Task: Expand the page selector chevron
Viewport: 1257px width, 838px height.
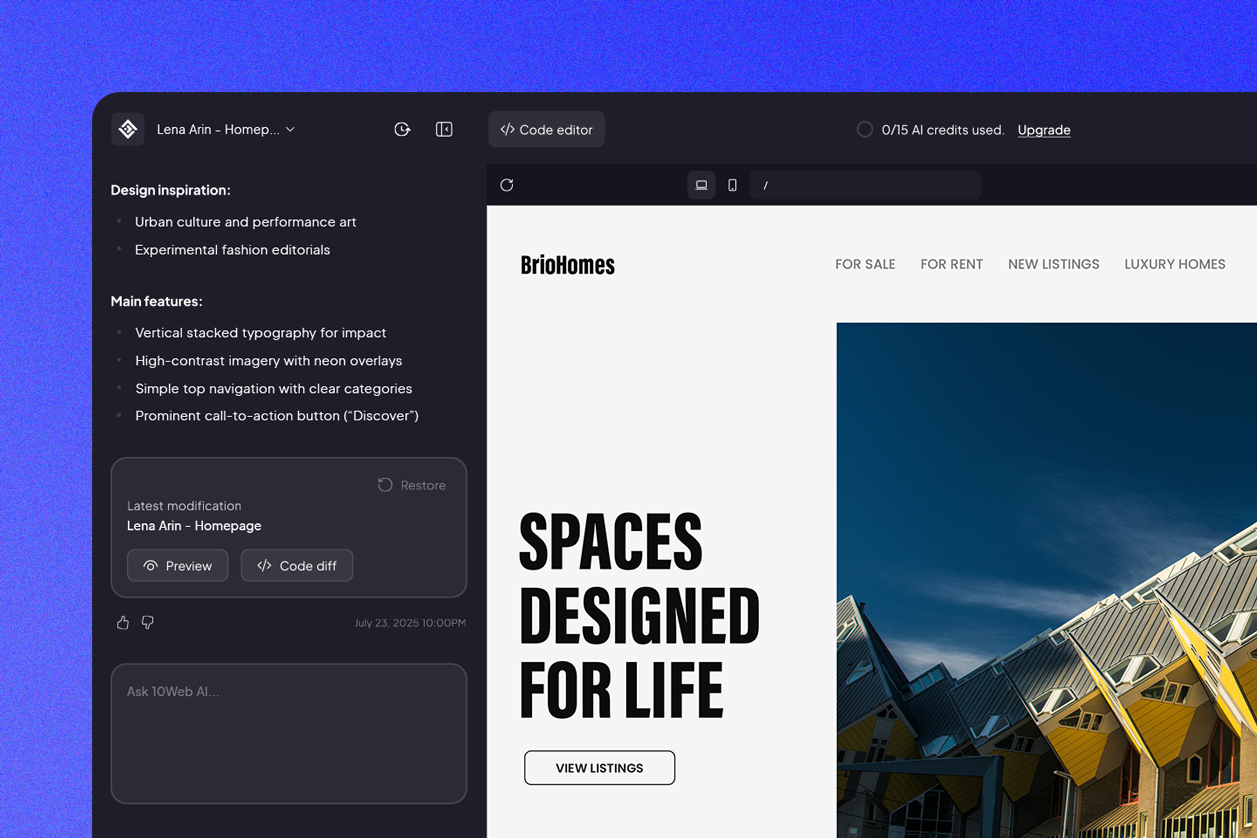Action: (289, 129)
